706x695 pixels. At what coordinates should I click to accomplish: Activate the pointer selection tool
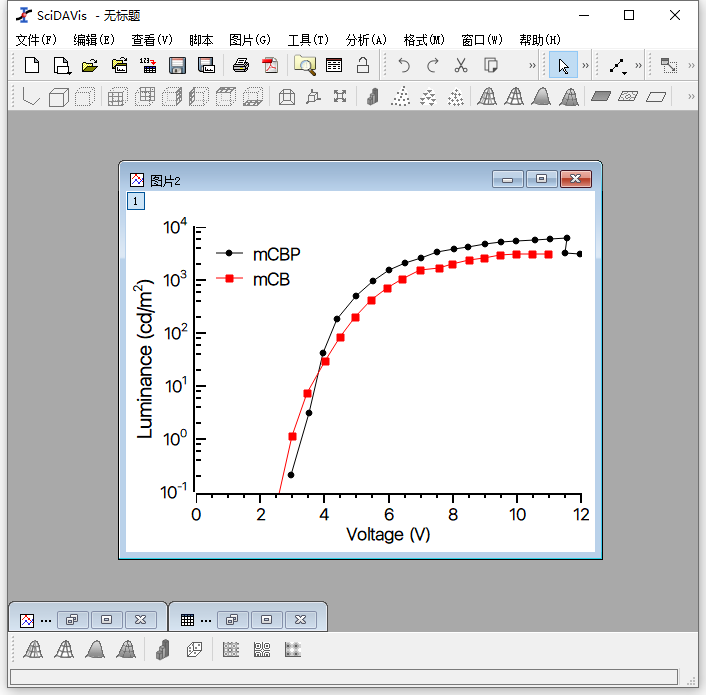[x=563, y=66]
